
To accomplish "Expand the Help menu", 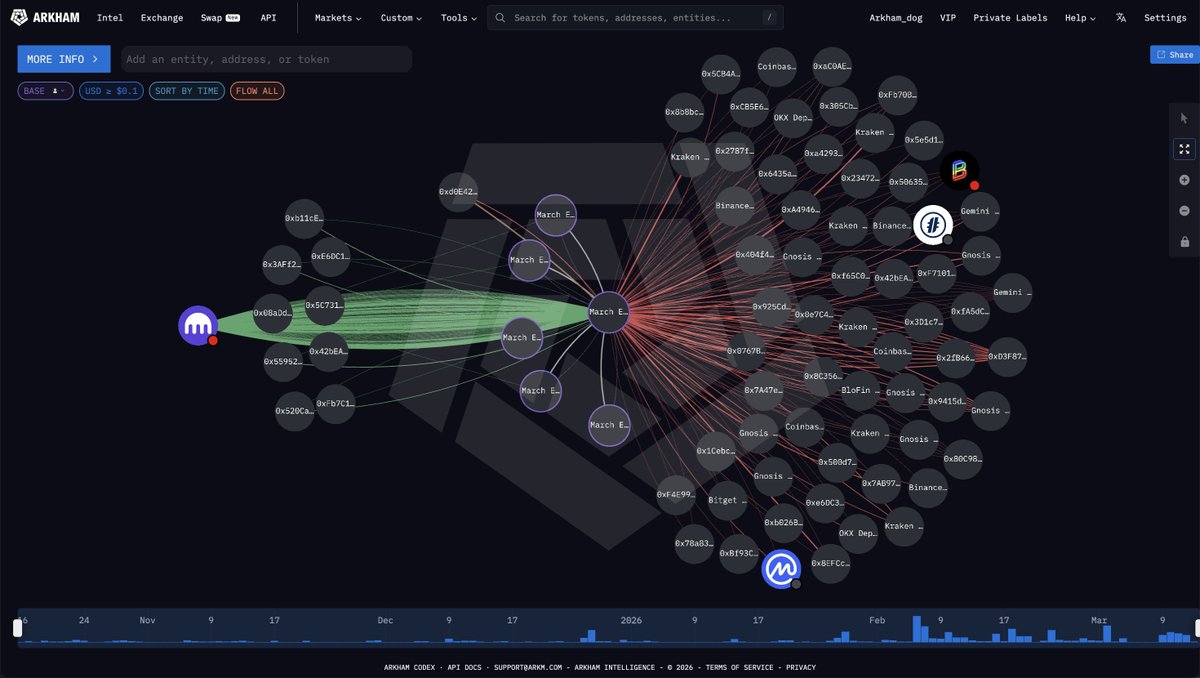I will pyautogui.click(x=1080, y=18).
